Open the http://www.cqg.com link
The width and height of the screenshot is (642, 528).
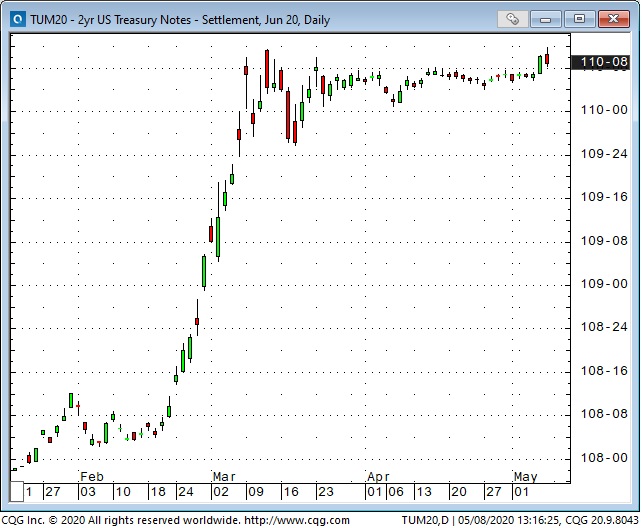click(x=297, y=520)
